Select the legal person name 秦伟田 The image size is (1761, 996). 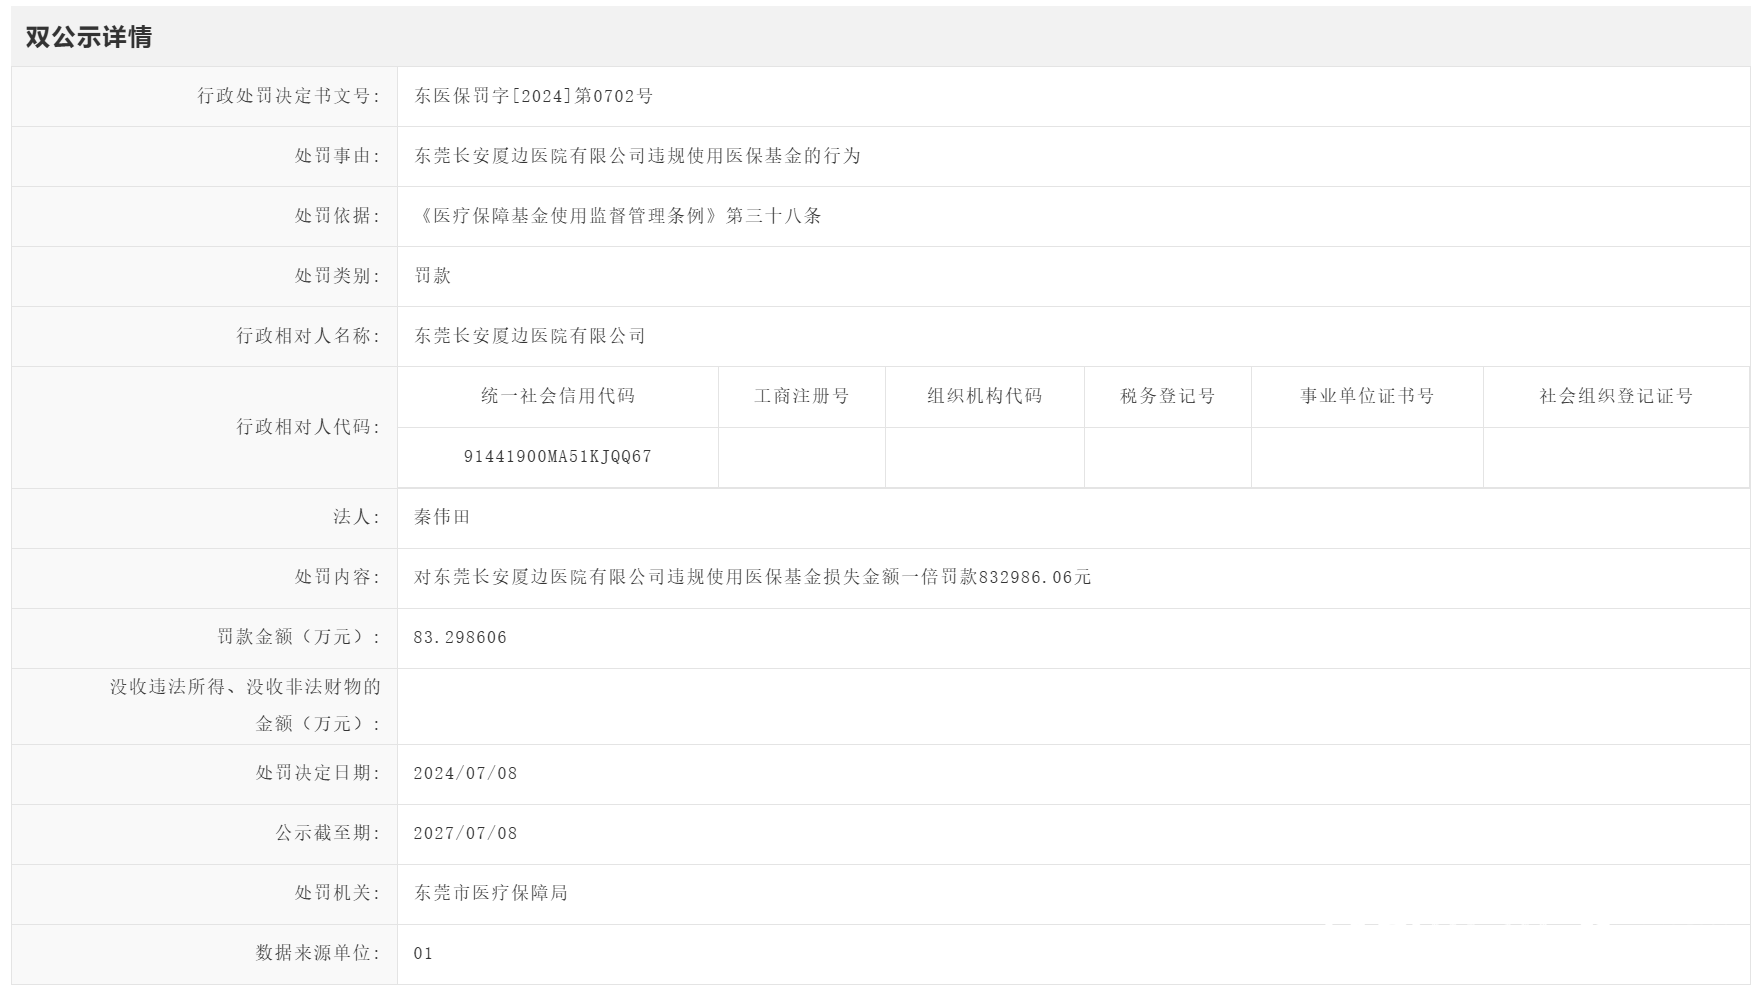(x=442, y=517)
